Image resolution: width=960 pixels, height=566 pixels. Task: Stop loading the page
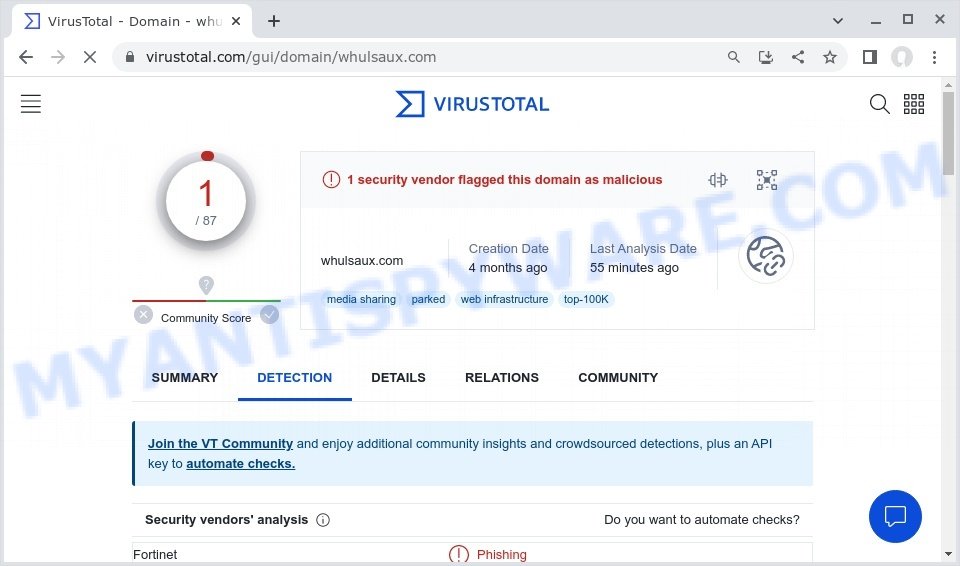[89, 57]
